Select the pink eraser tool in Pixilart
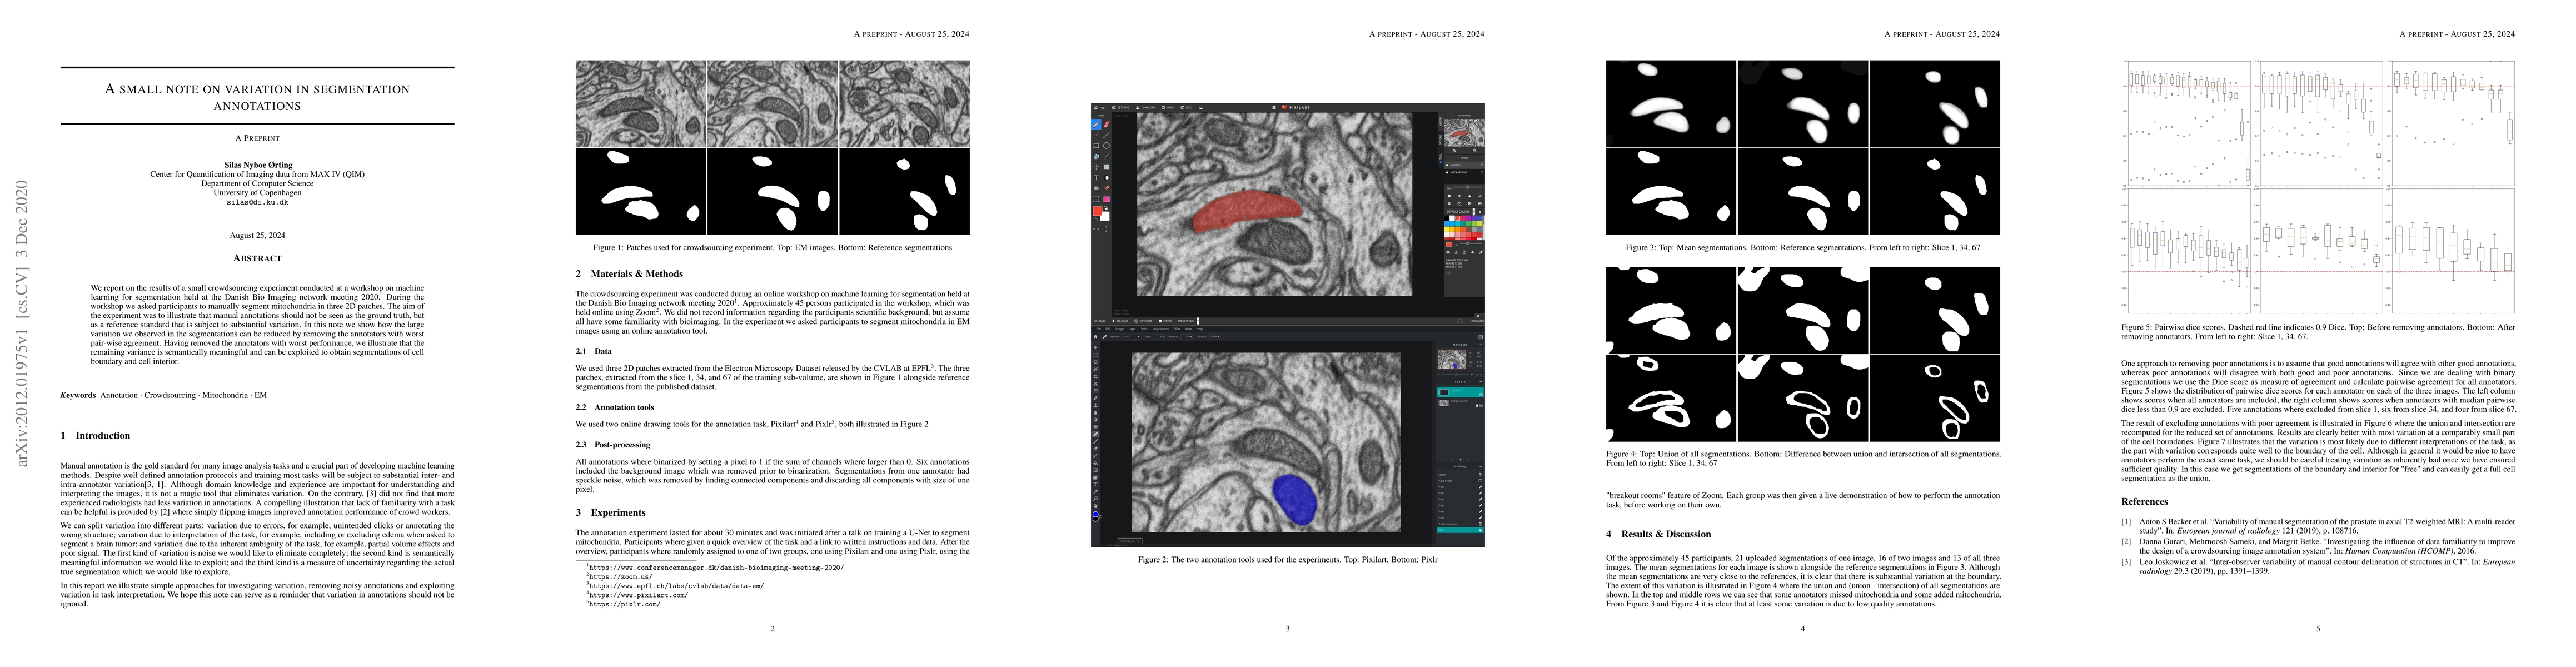This screenshot has height=667, width=2576. coord(1106,125)
